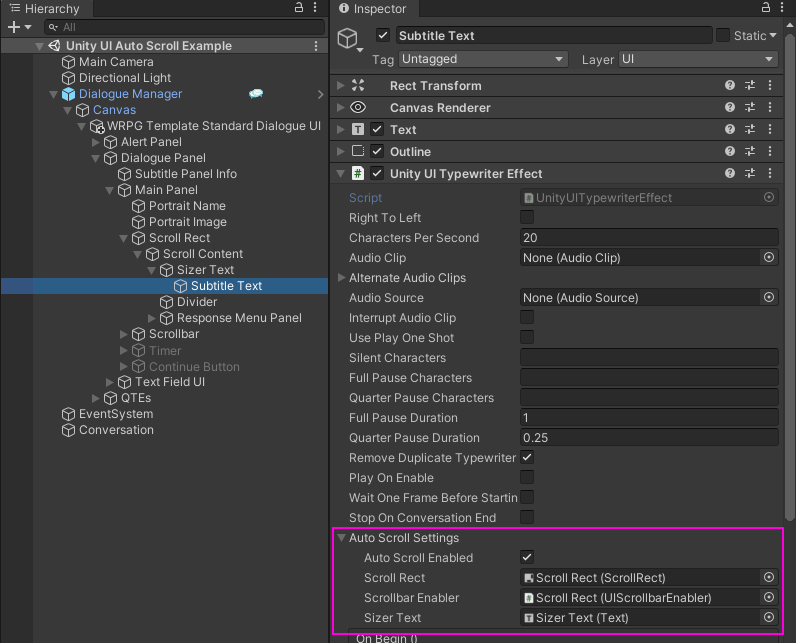The height and width of the screenshot is (643, 796).
Task: Open Dialogue Manager prefab arrow
Action: [x=320, y=94]
